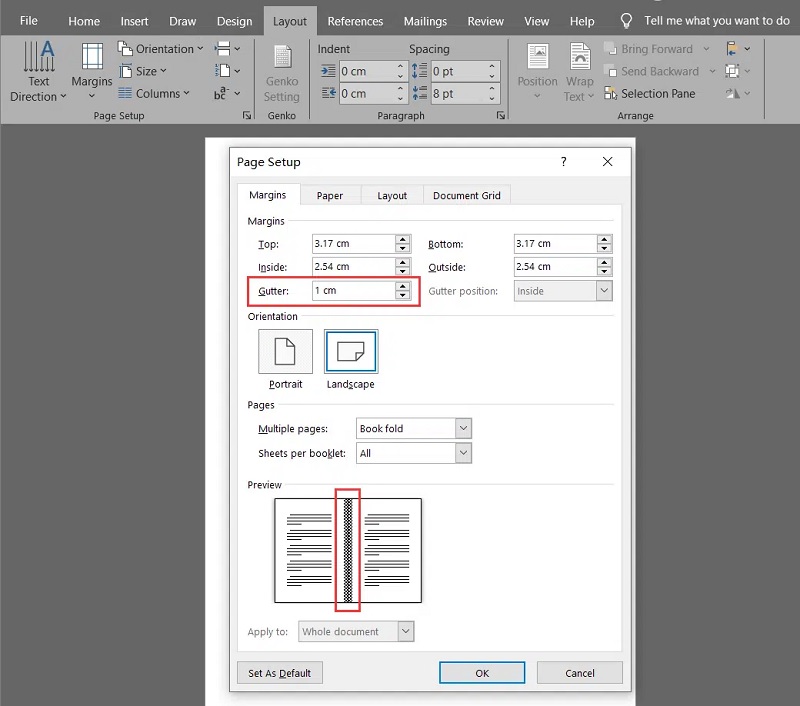The height and width of the screenshot is (706, 800).
Task: Click Send Backward in Arrange group
Action: [x=652, y=71]
